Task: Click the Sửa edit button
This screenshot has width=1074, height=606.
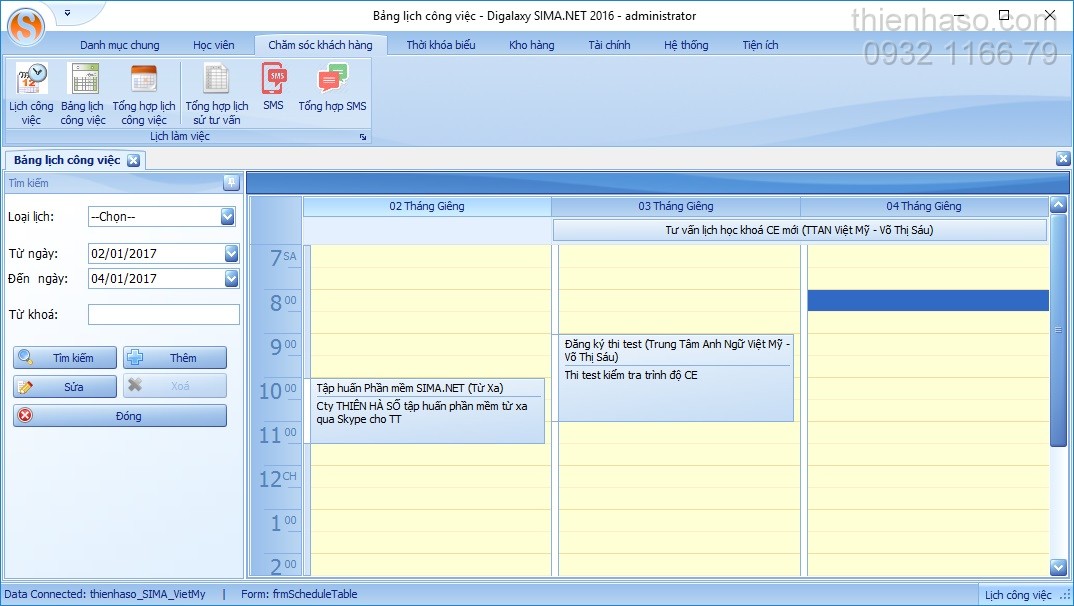Action: pyautogui.click(x=65, y=387)
